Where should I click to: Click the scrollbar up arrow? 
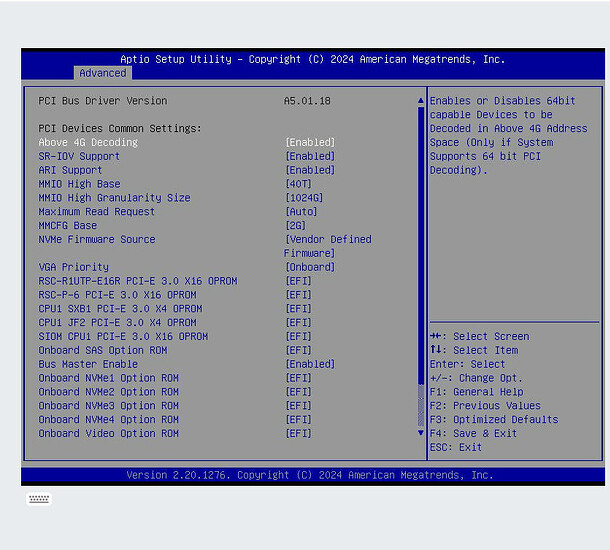(421, 101)
